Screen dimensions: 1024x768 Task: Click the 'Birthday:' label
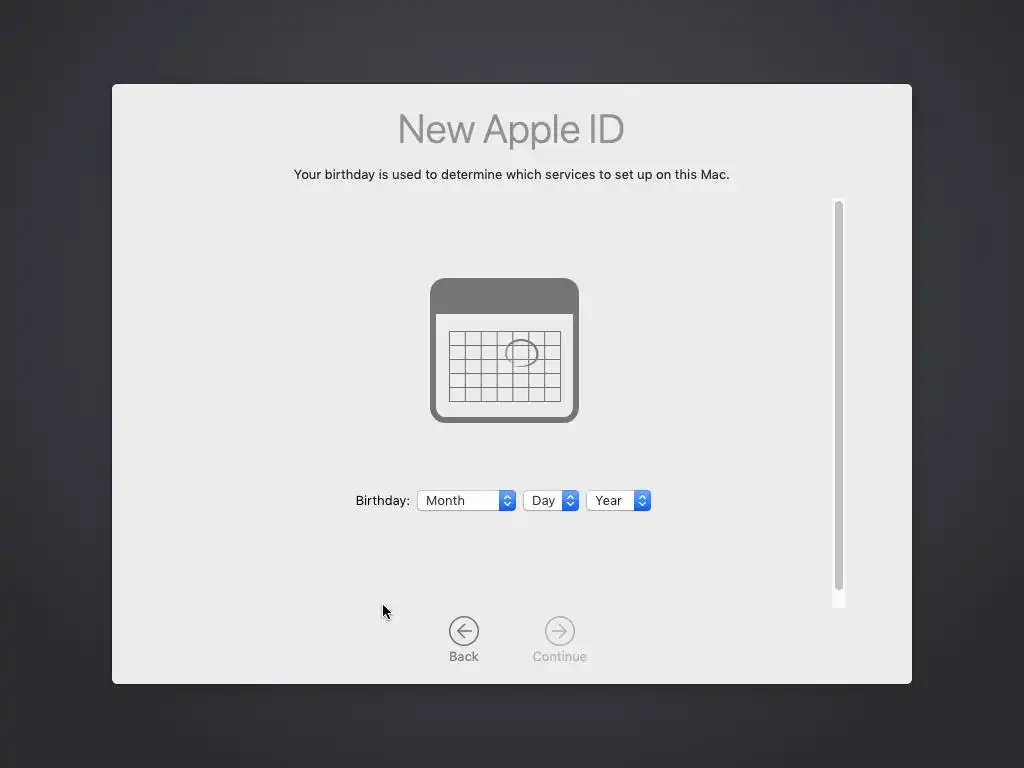coord(383,500)
